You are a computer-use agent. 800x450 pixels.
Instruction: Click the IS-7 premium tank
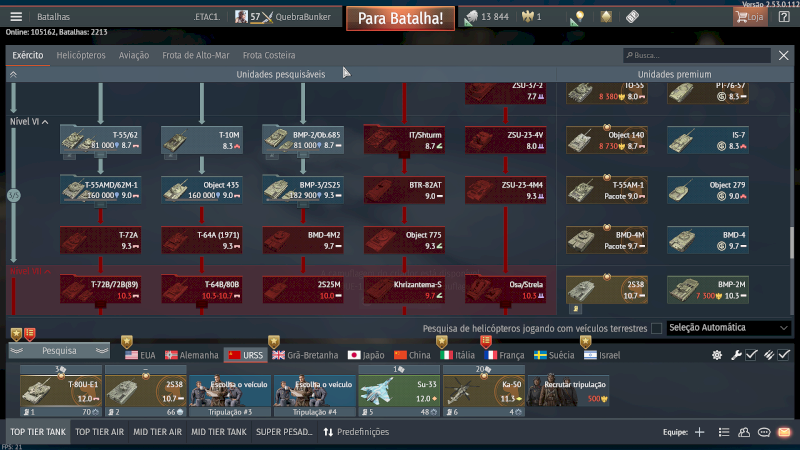[708, 140]
